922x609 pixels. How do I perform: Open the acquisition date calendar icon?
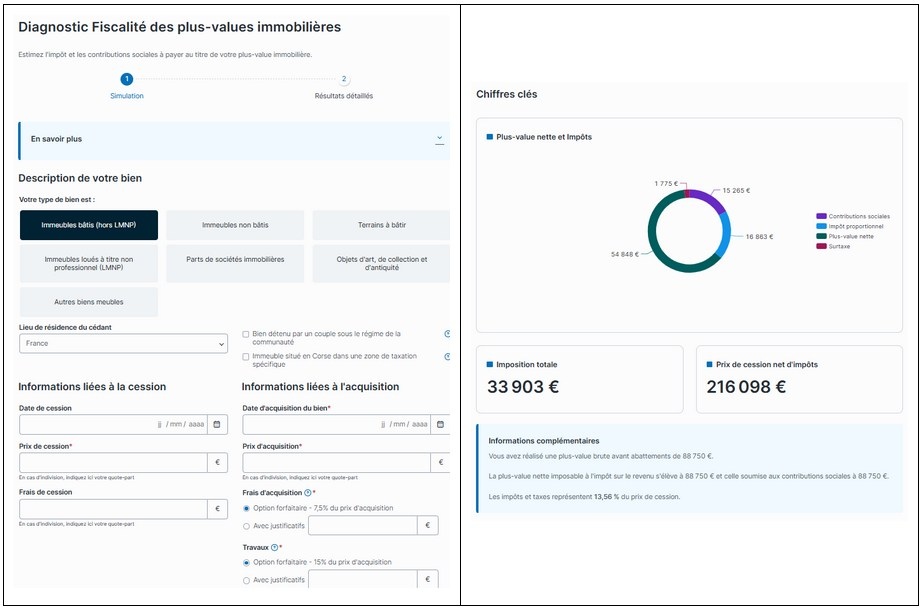(439, 424)
